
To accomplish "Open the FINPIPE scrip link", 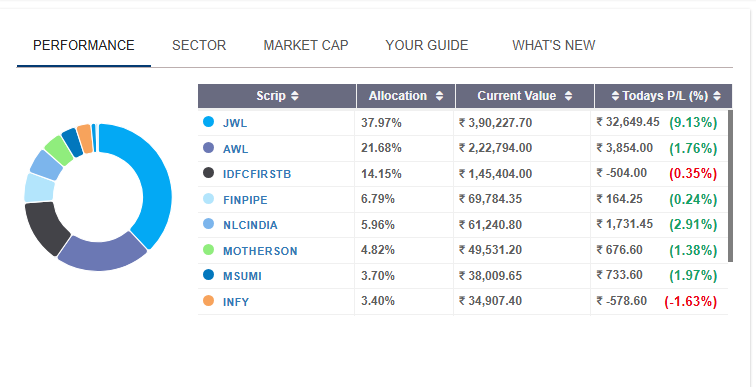I will point(245,200).
